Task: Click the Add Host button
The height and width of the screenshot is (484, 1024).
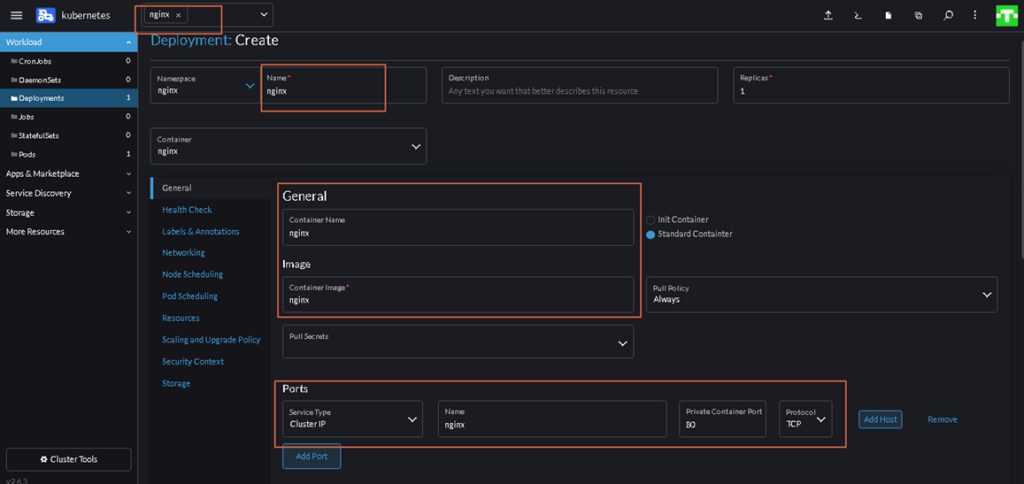Action: pos(880,419)
